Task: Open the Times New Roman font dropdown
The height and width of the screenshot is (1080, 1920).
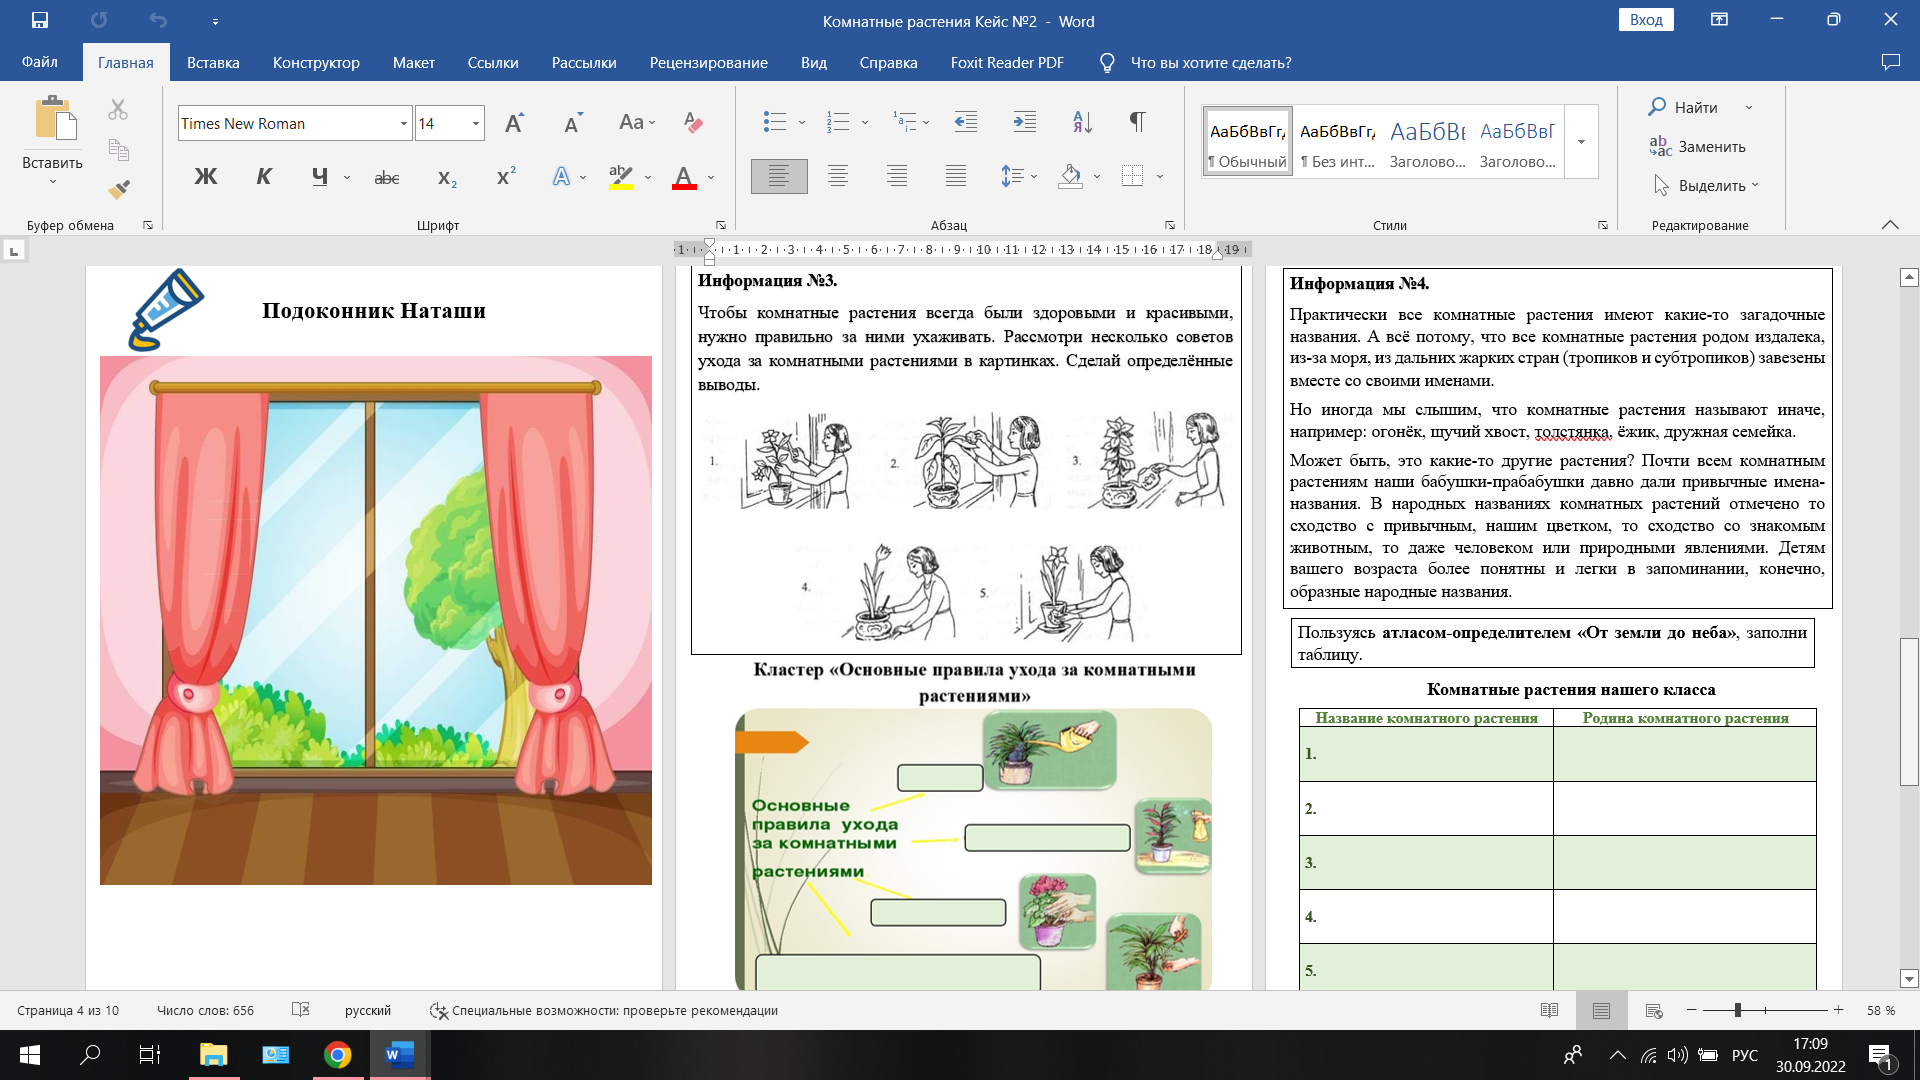Action: (404, 124)
